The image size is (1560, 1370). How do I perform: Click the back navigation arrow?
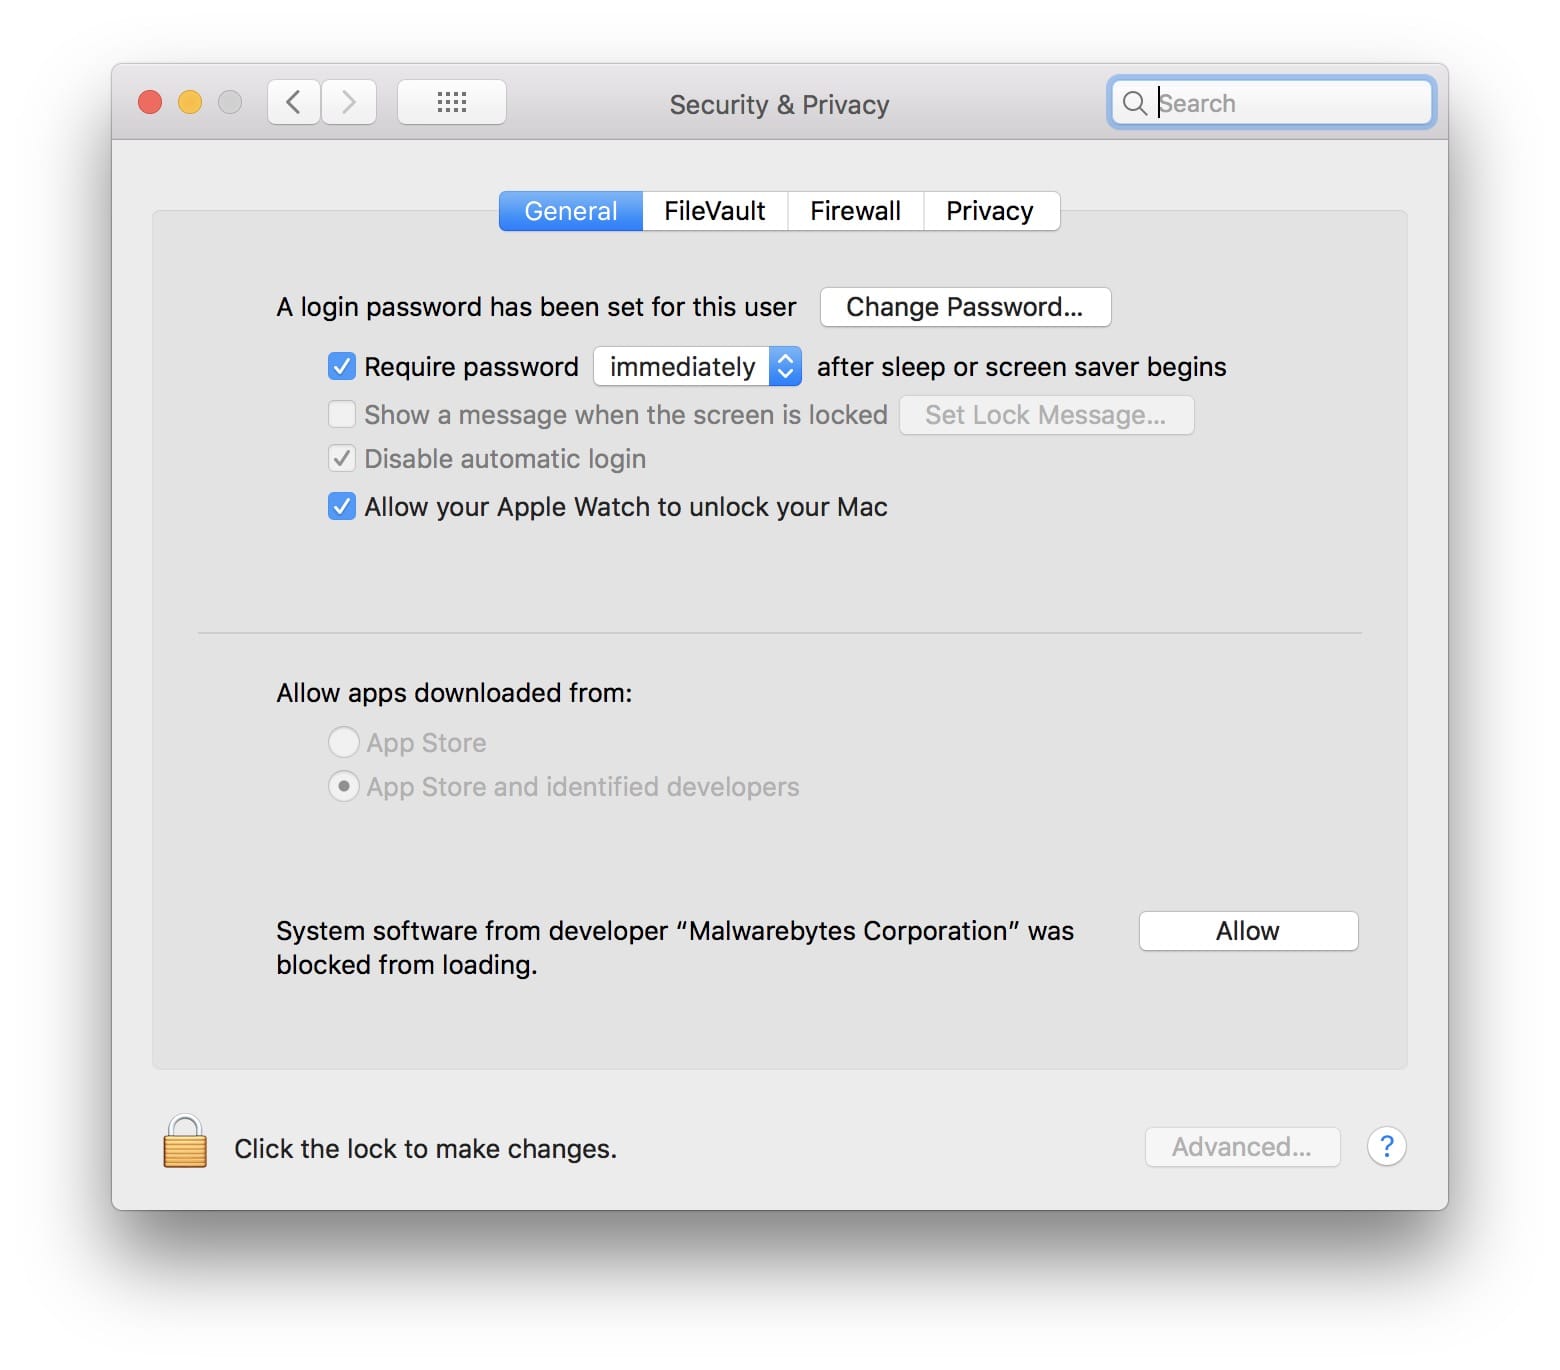click(x=292, y=101)
